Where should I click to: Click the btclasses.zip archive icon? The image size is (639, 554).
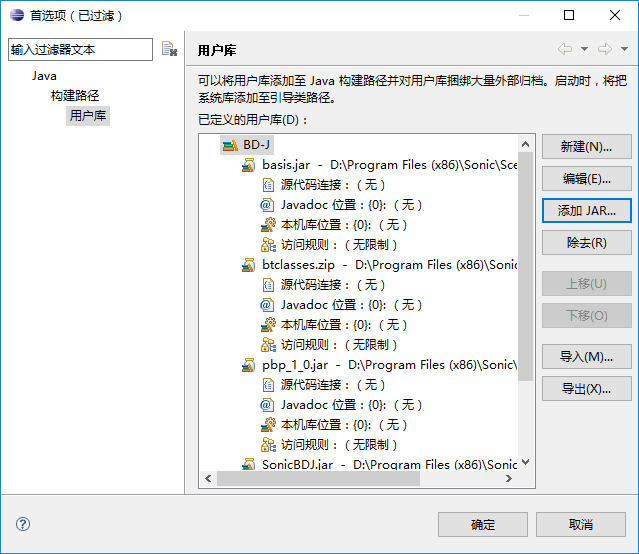[x=248, y=265]
